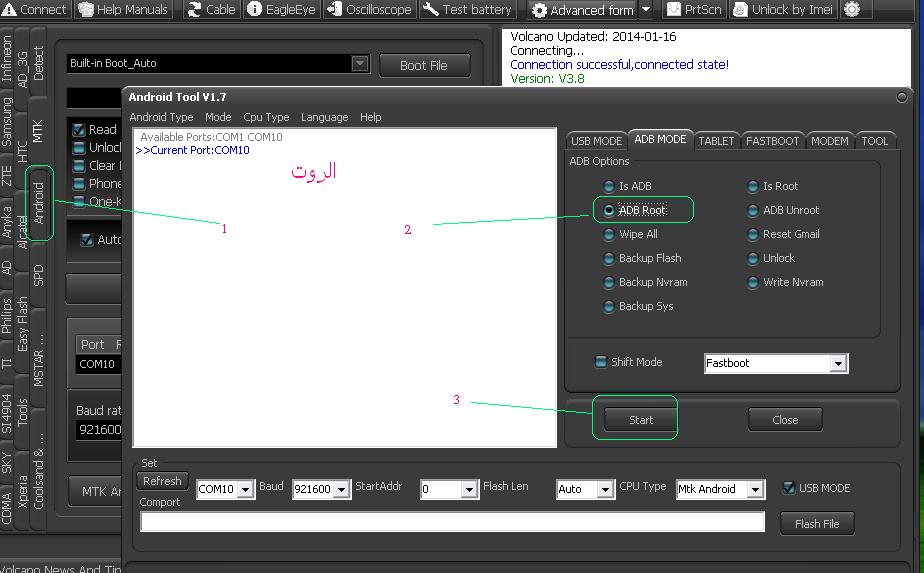Select the ADB Root radio option

(x=609, y=210)
